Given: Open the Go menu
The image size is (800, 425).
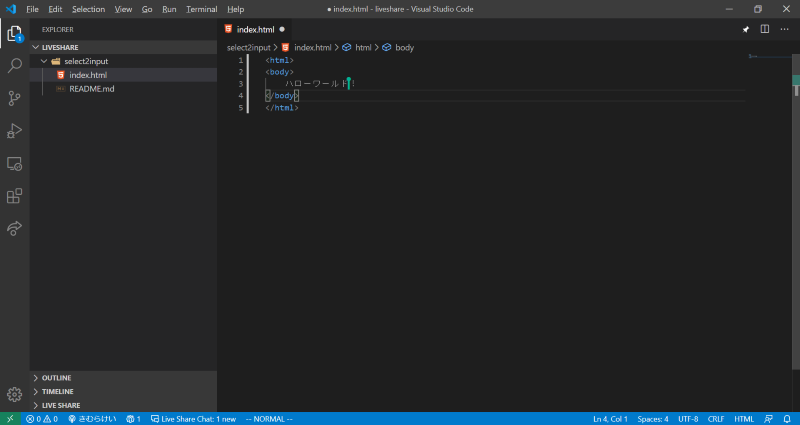Looking at the screenshot, I should point(147,9).
